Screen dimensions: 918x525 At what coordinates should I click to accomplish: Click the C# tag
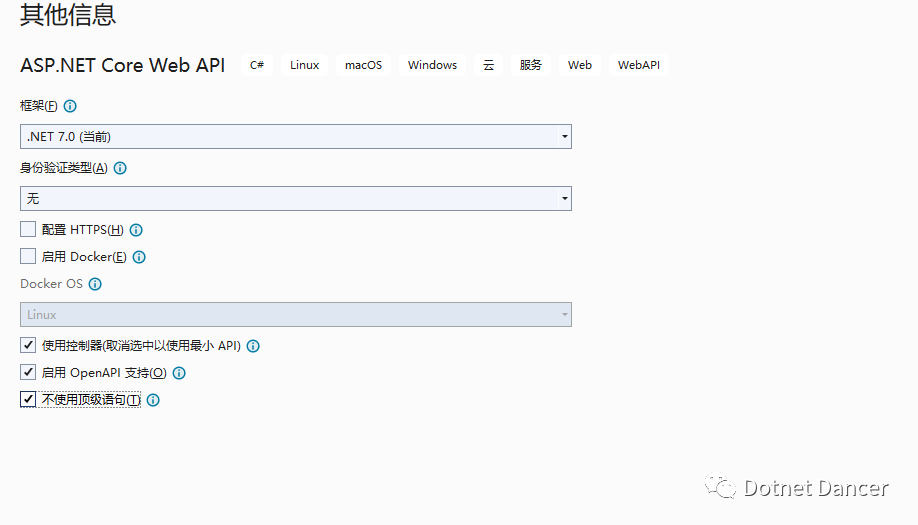pos(257,65)
